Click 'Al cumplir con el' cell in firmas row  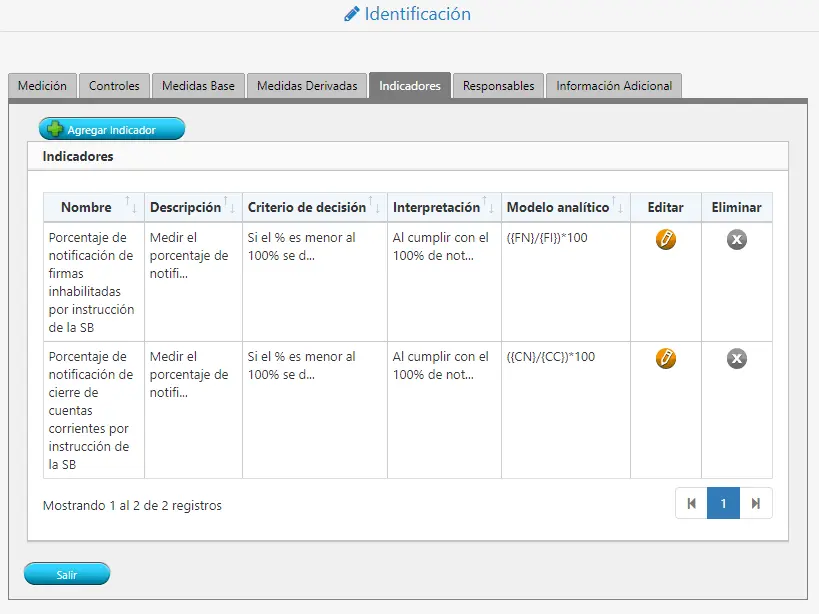tap(444, 282)
